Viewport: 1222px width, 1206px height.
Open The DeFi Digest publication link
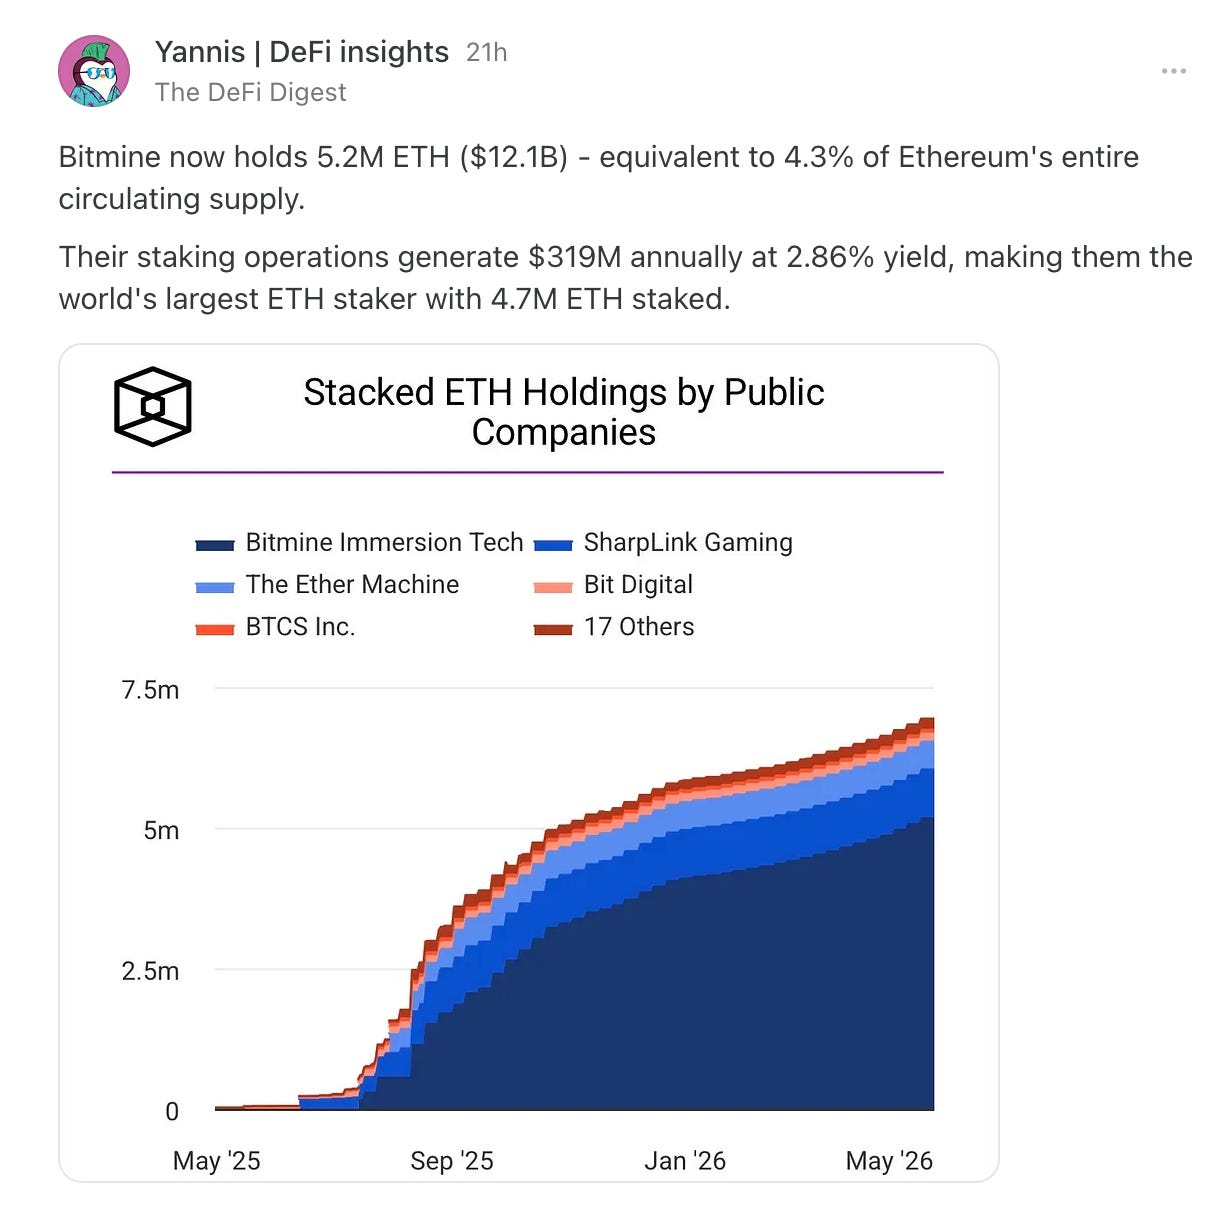[250, 92]
